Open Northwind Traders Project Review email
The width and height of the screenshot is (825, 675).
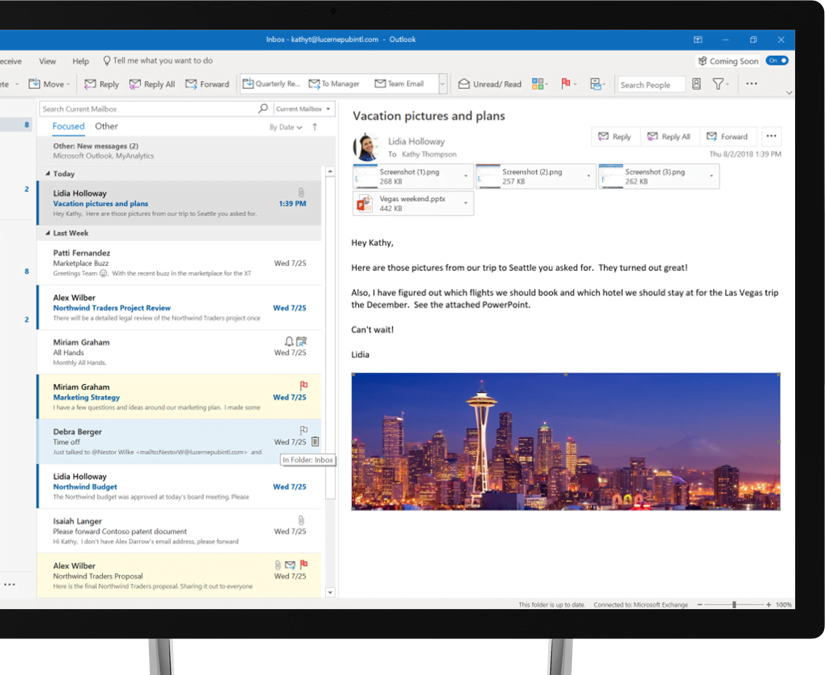179,308
